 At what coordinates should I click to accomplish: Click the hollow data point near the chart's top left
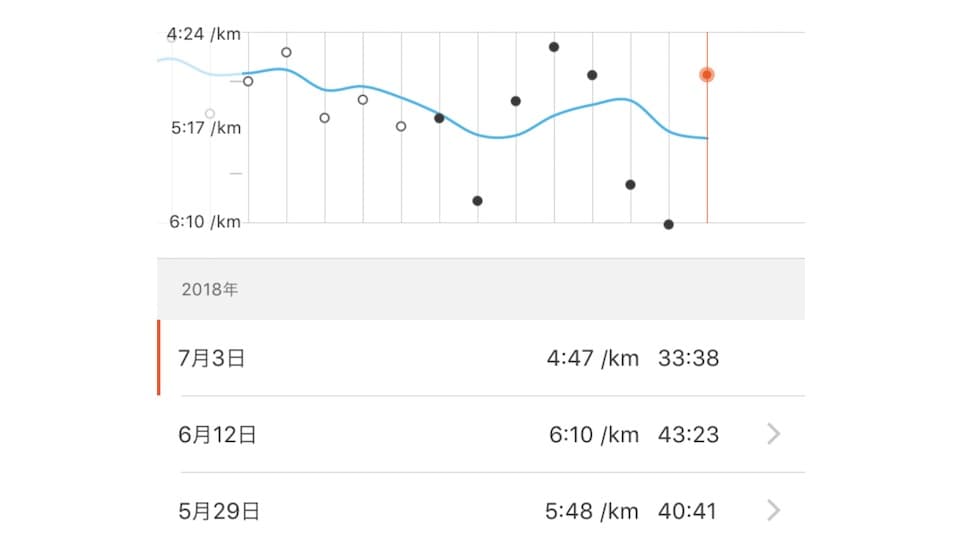click(x=286, y=53)
